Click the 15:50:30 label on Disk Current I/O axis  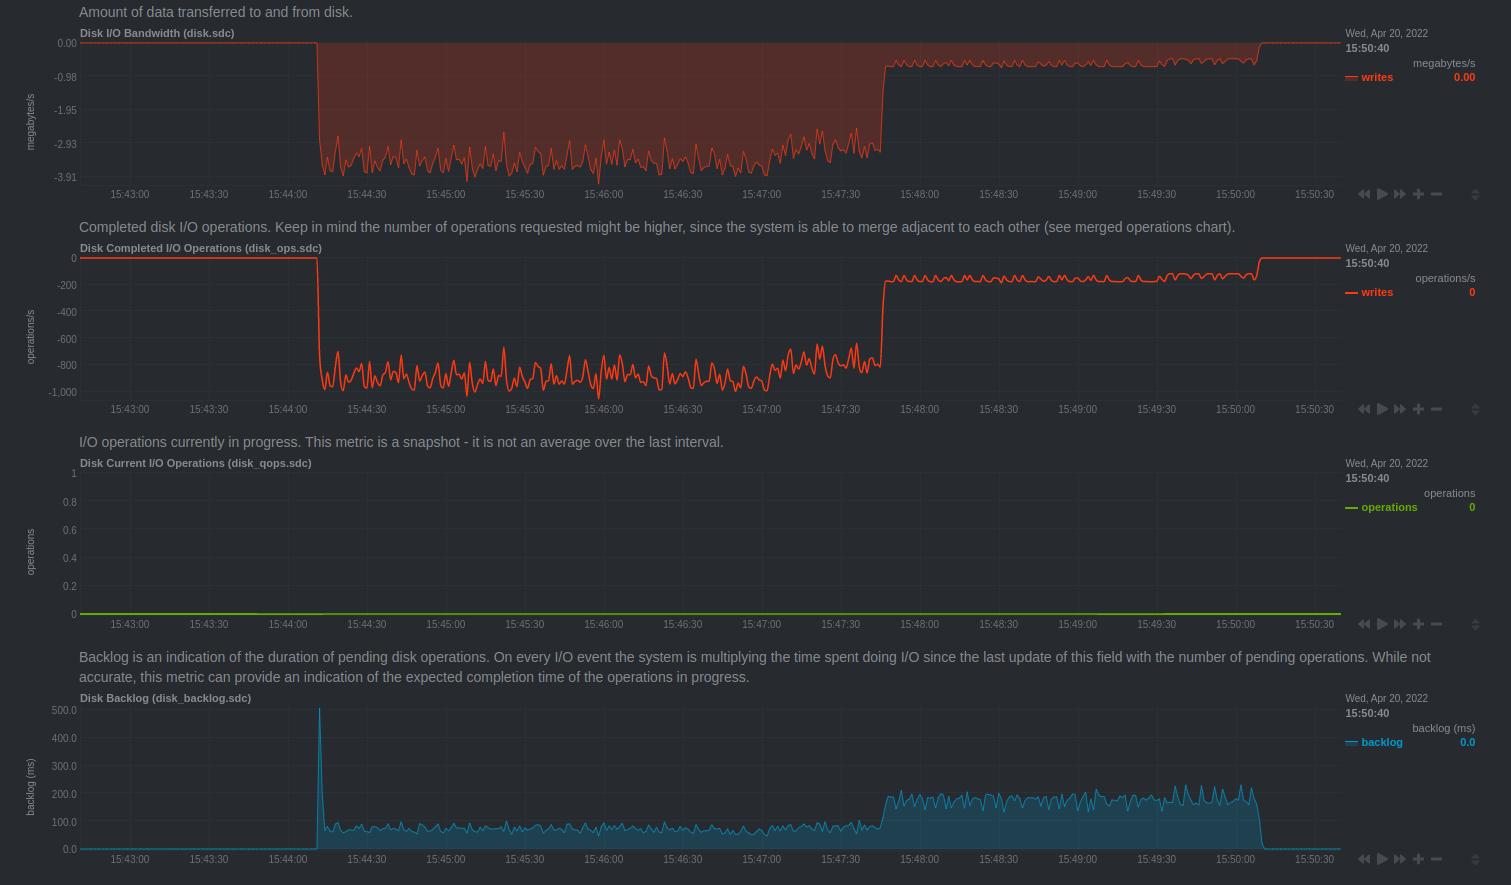pyautogui.click(x=1314, y=624)
